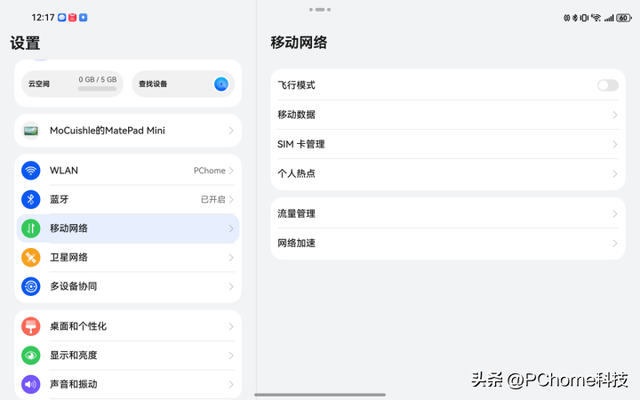Click the orange 卫星网络 satellite icon
640x400 pixels.
coord(31,258)
